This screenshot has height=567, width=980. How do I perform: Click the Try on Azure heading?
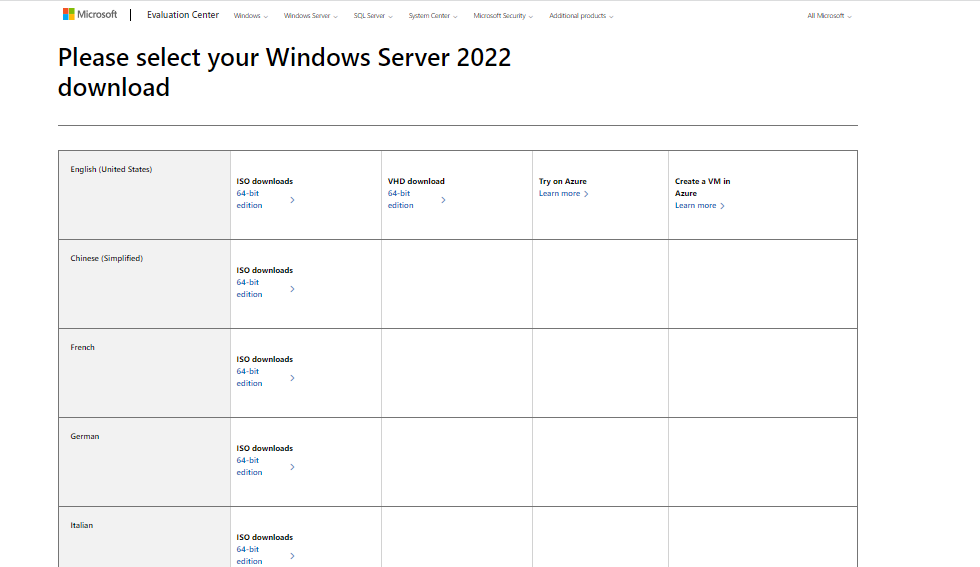(562, 181)
